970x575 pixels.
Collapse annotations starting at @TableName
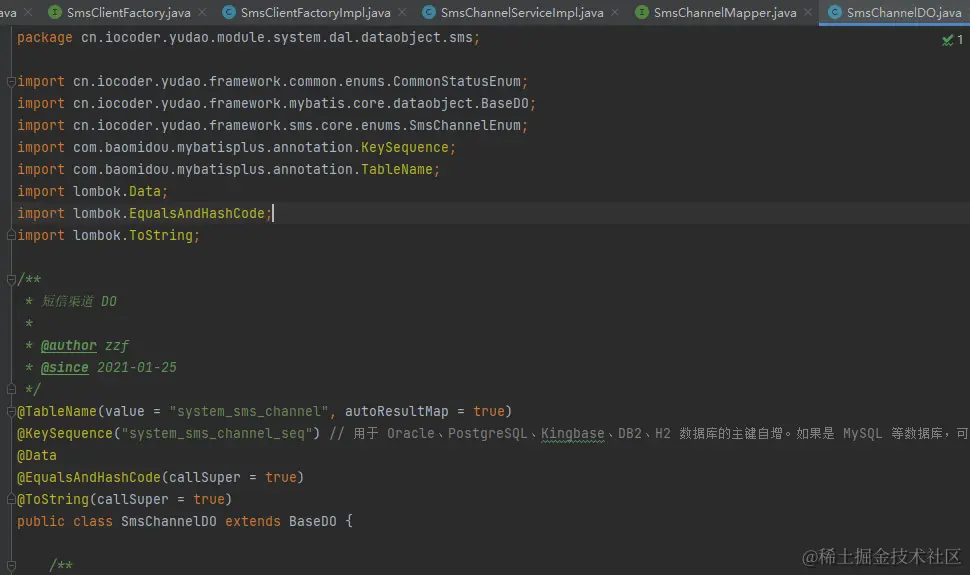[11, 411]
